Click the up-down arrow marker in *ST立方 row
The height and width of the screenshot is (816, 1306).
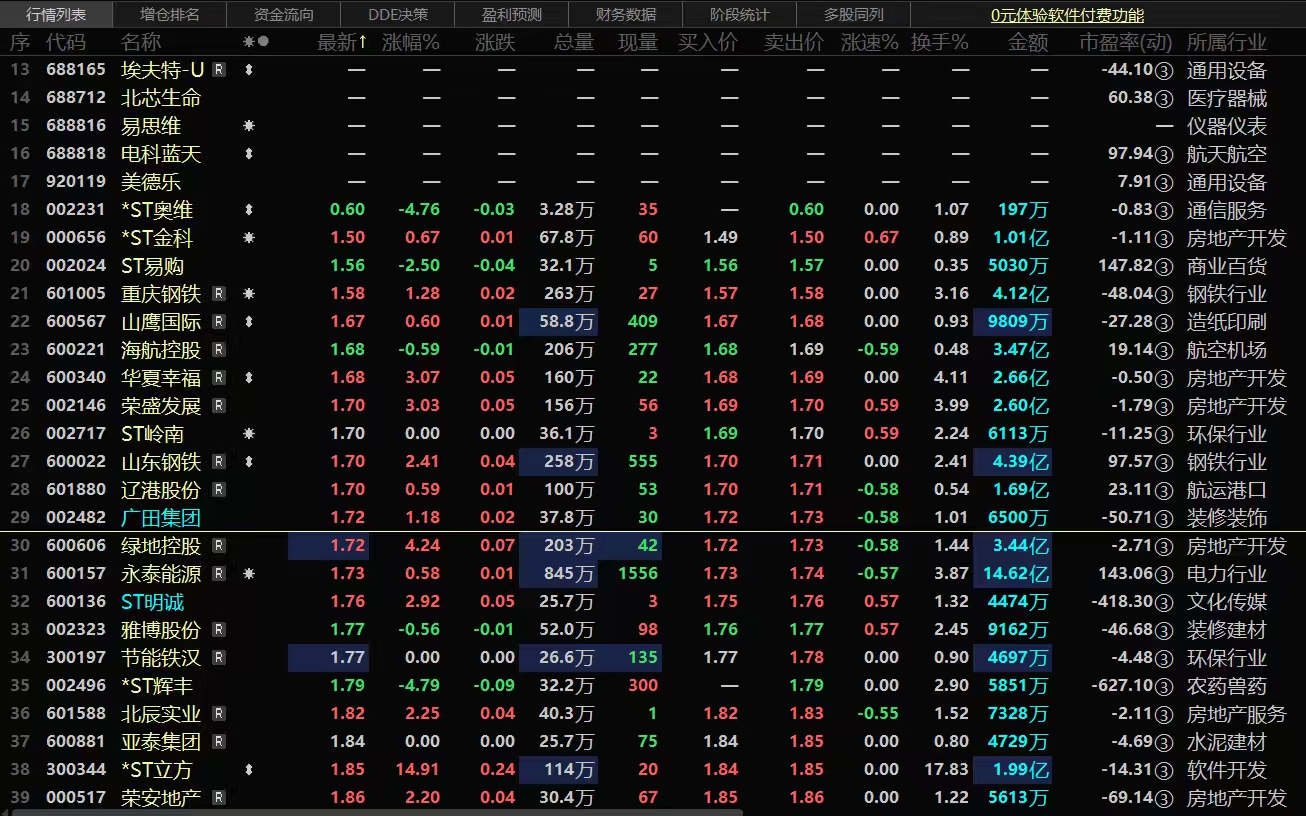click(x=249, y=770)
